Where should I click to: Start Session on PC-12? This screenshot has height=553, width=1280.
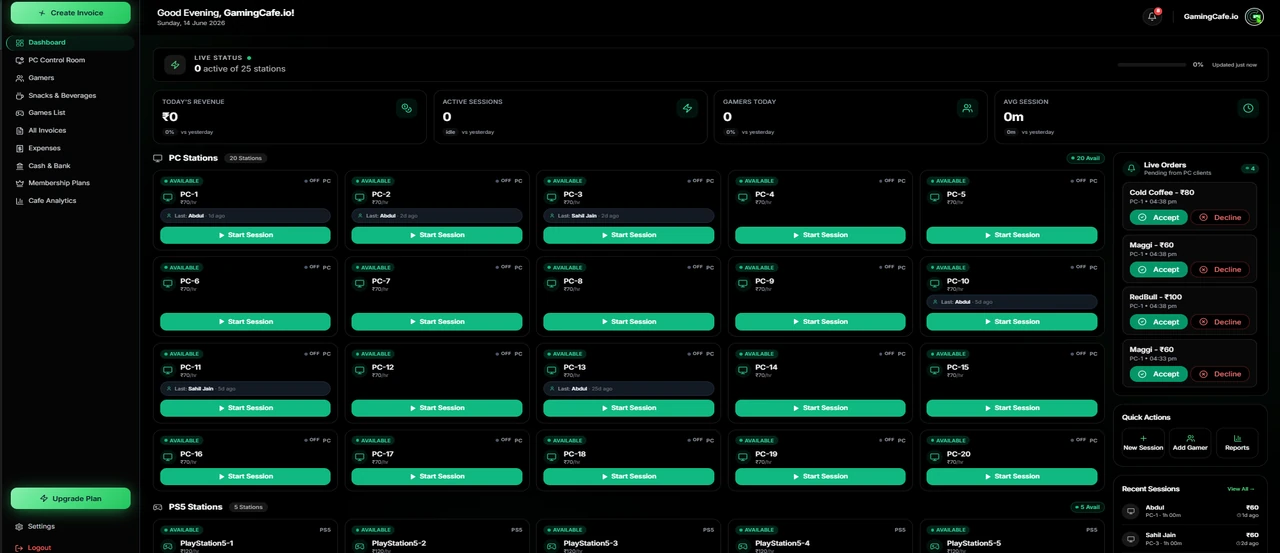(x=436, y=408)
